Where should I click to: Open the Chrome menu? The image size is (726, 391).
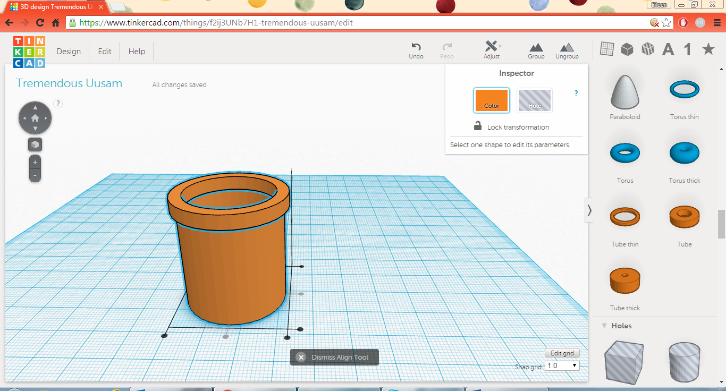[x=717, y=23]
